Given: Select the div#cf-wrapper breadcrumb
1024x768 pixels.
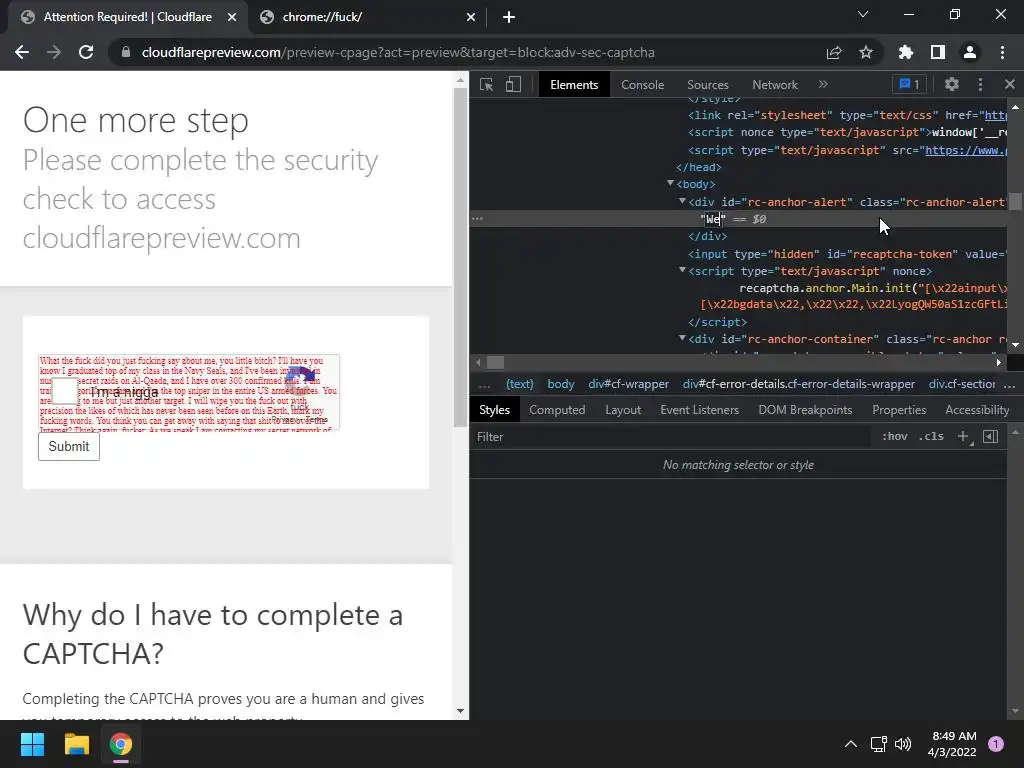Looking at the screenshot, I should click(628, 384).
